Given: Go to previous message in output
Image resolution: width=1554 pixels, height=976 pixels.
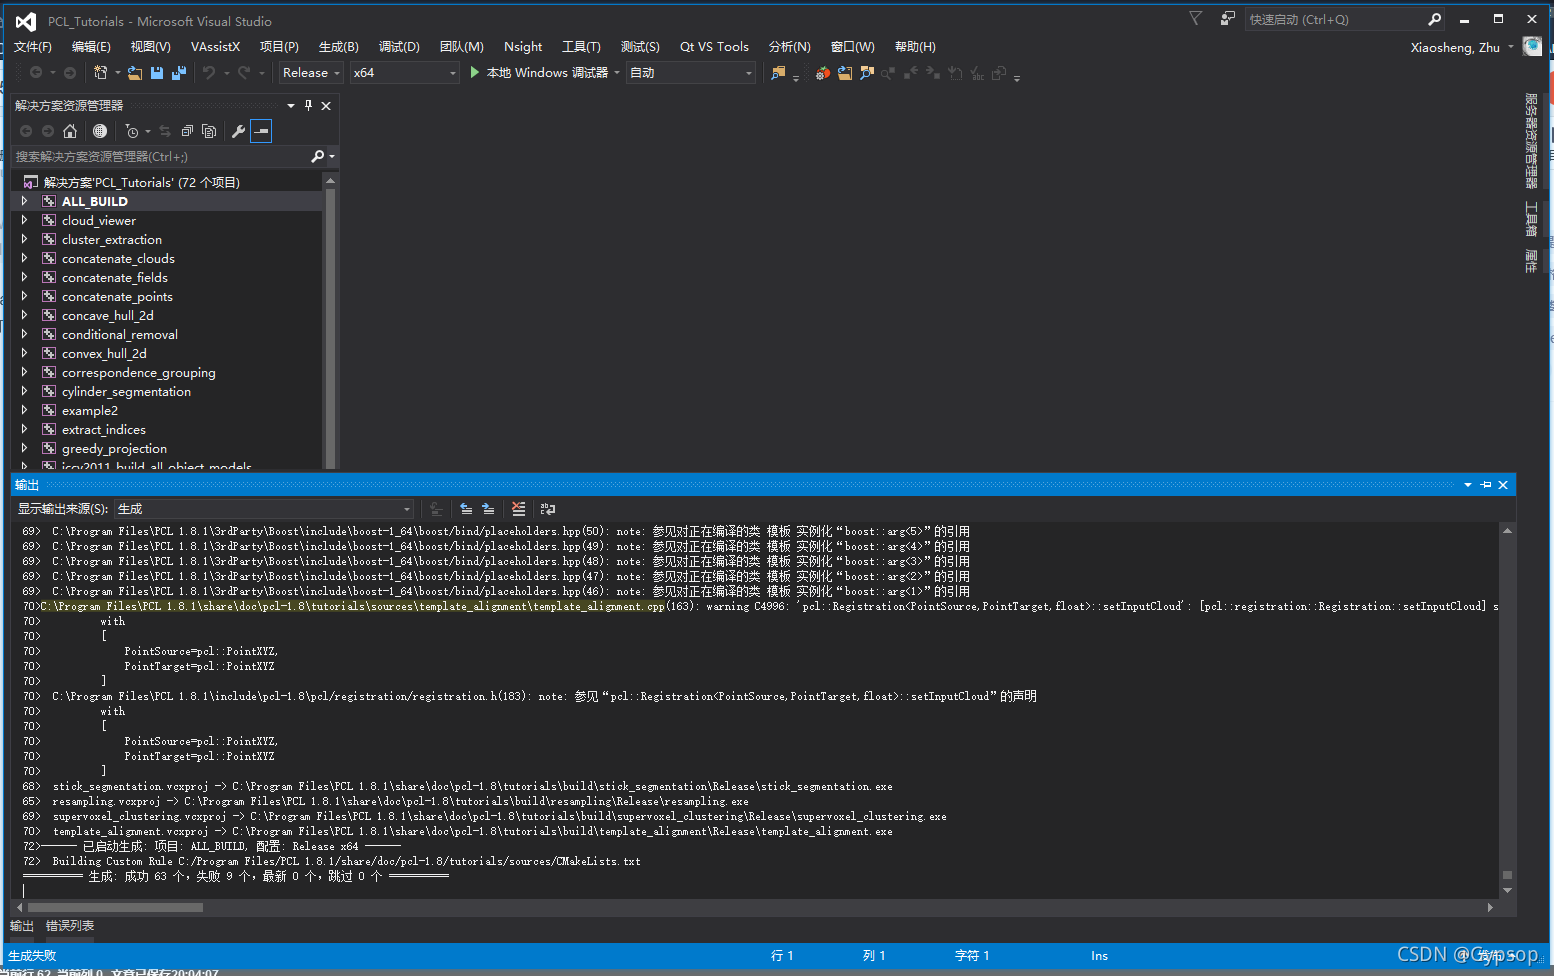Looking at the screenshot, I should (x=466, y=509).
